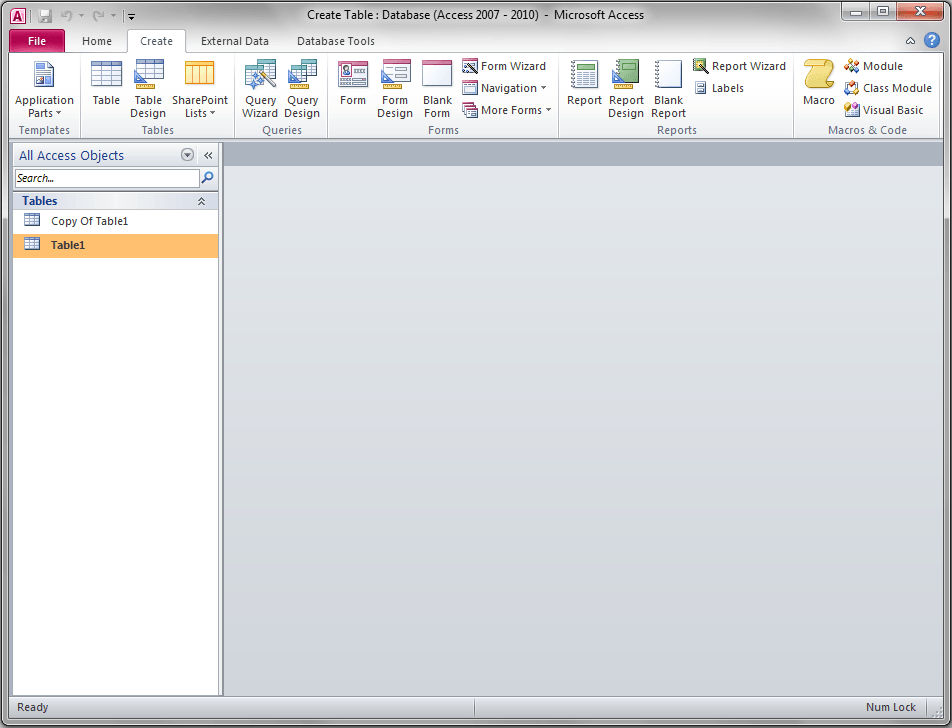Click the Undo button
Viewport: 952px width, 728px height.
click(67, 16)
